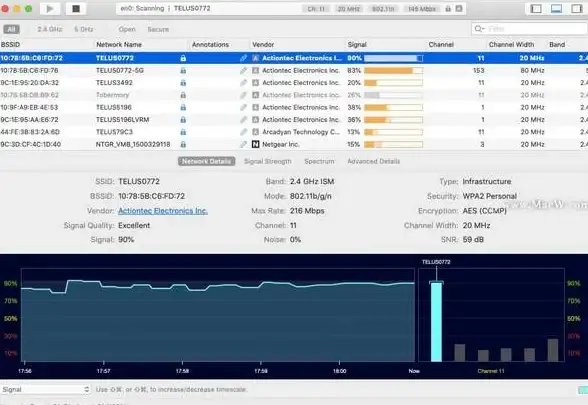Click lock icon on TELUS5196LVRM row
Image resolution: width=588 pixels, height=405 pixels.
[183, 120]
